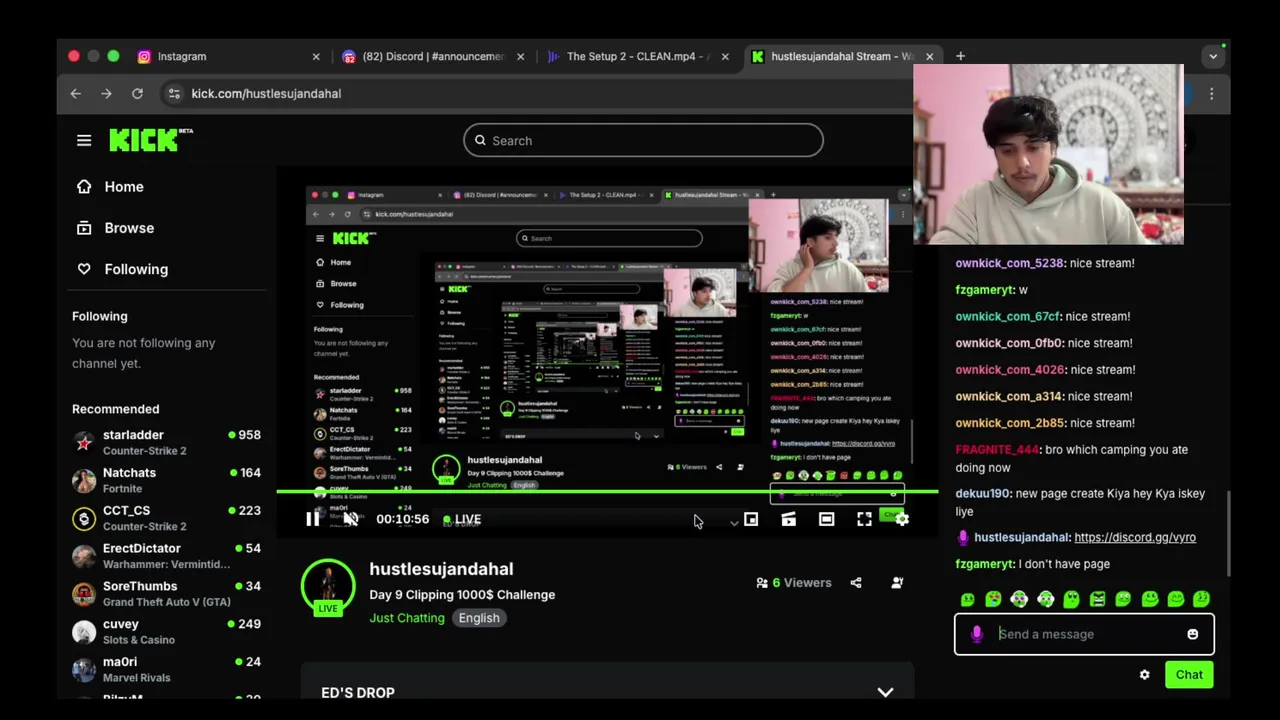The width and height of the screenshot is (1280, 720).
Task: Click username ownkick_com_5238 in chat
Action: coord(1010,263)
